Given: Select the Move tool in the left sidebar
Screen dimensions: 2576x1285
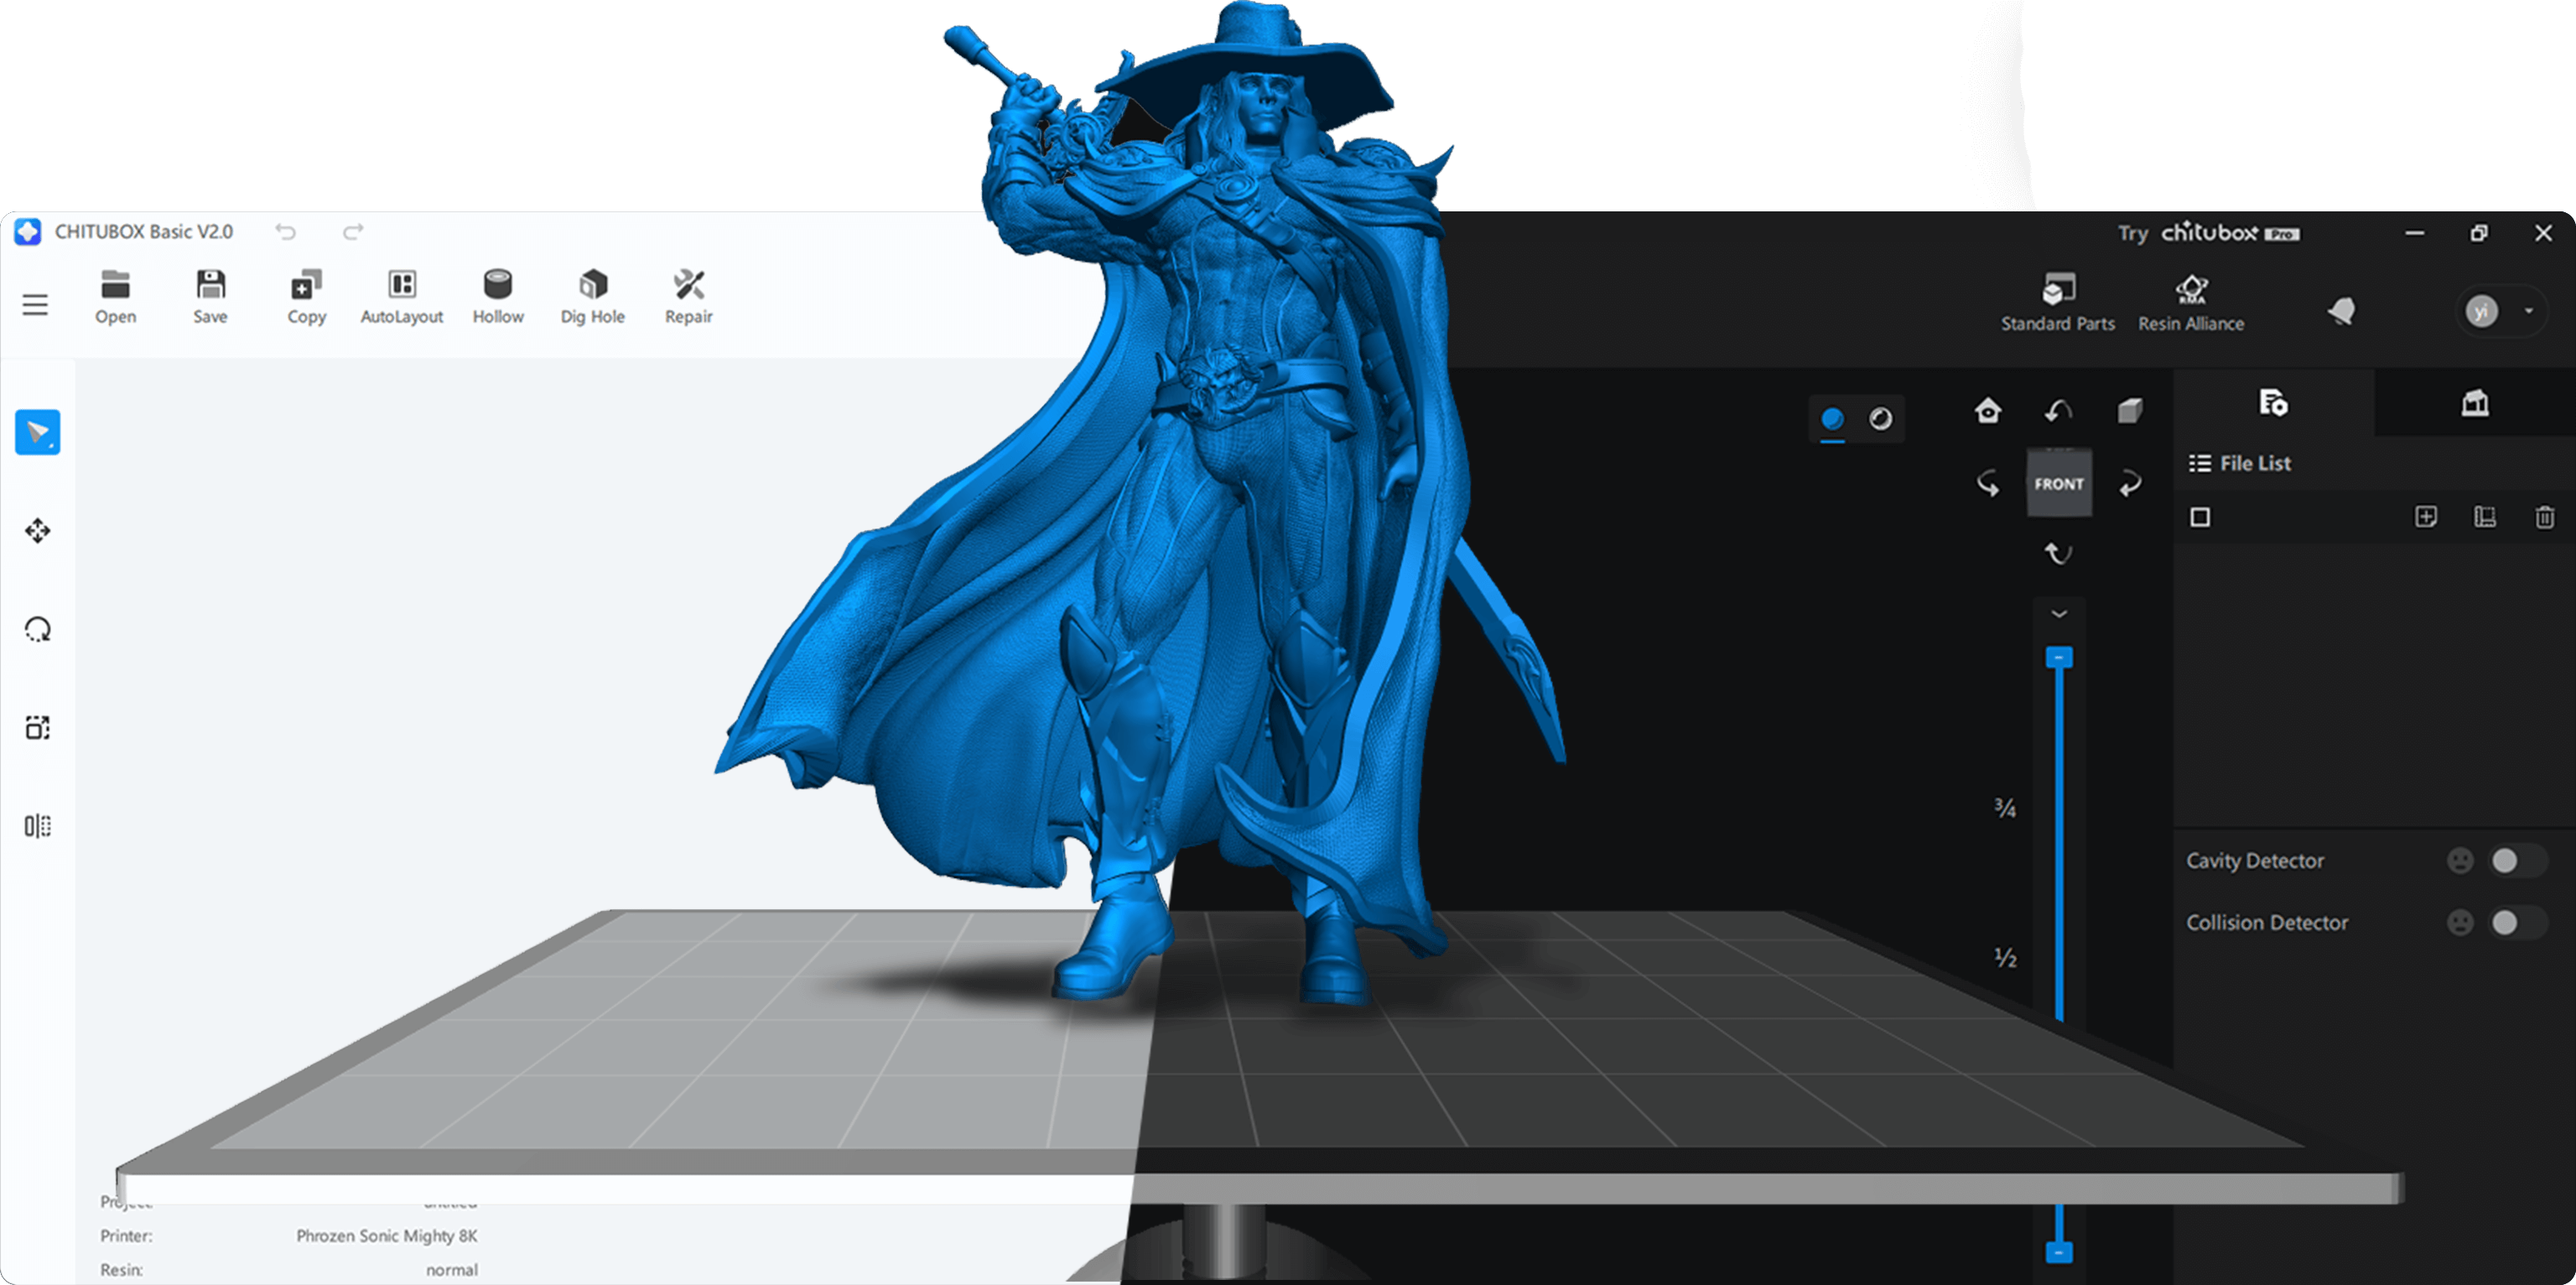Looking at the screenshot, I should pyautogui.click(x=37, y=531).
